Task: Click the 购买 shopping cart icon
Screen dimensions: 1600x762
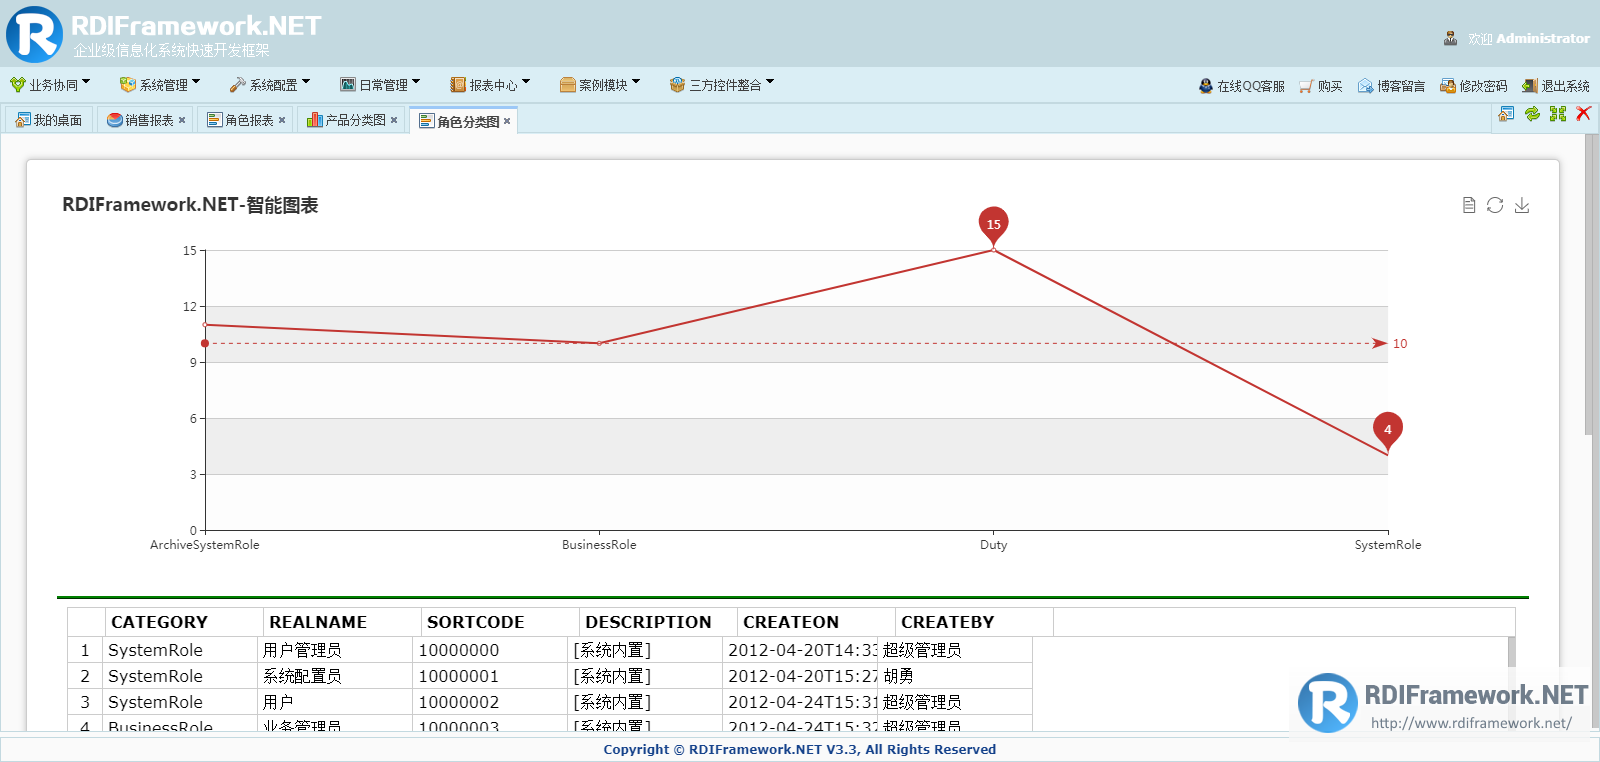Action: pos(1306,86)
